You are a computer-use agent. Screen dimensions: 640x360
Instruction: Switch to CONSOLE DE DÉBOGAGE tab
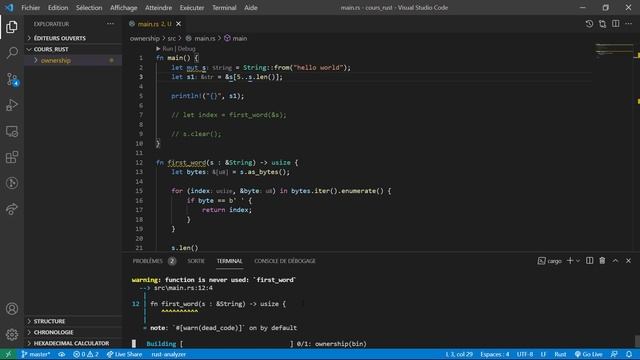click(x=285, y=261)
